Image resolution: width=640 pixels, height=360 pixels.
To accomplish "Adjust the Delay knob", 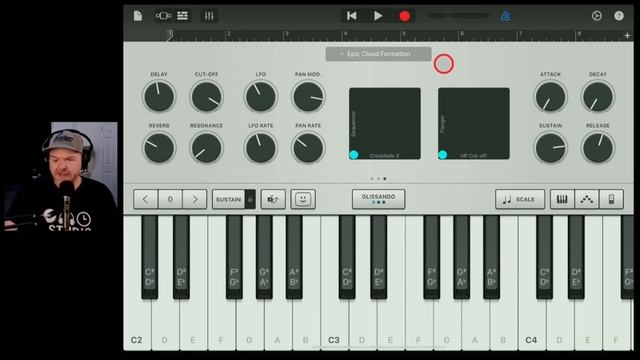I will (159, 97).
